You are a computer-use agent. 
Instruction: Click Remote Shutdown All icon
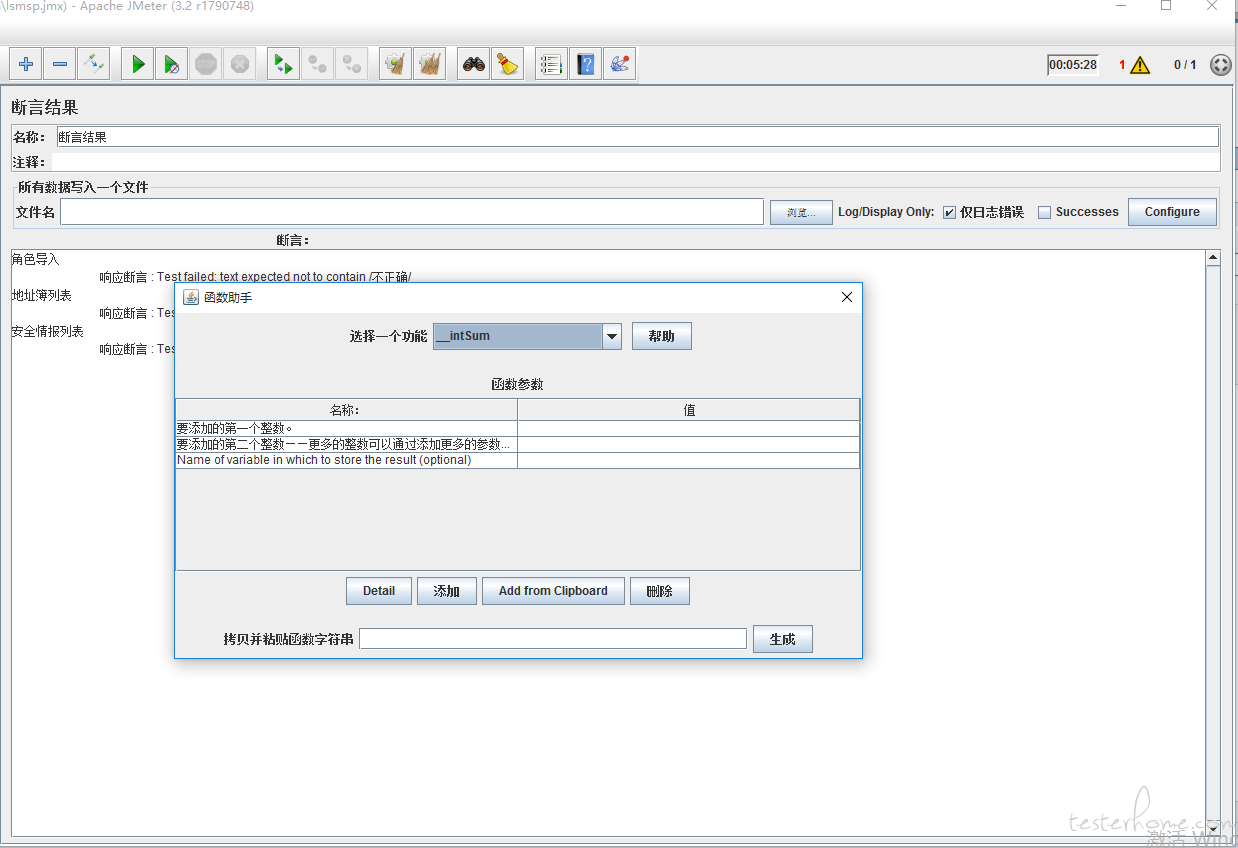[x=352, y=65]
